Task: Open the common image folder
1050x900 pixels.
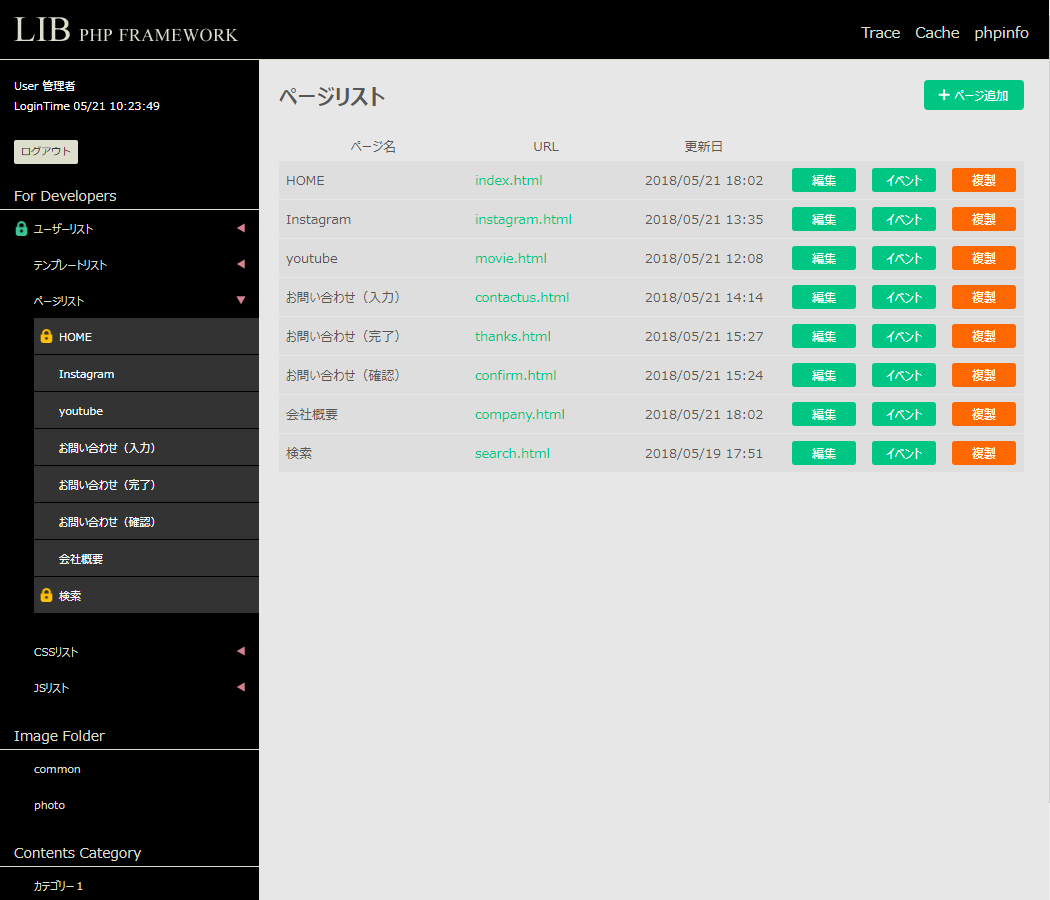Action: click(58, 769)
